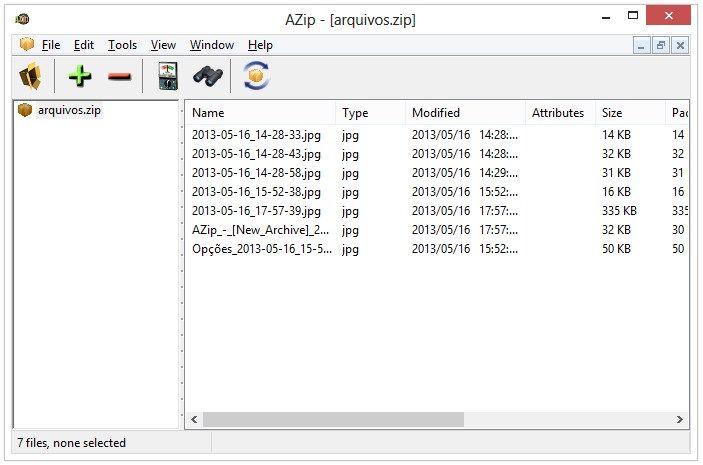
Task: Click the green plus Add files icon
Action: point(80,76)
